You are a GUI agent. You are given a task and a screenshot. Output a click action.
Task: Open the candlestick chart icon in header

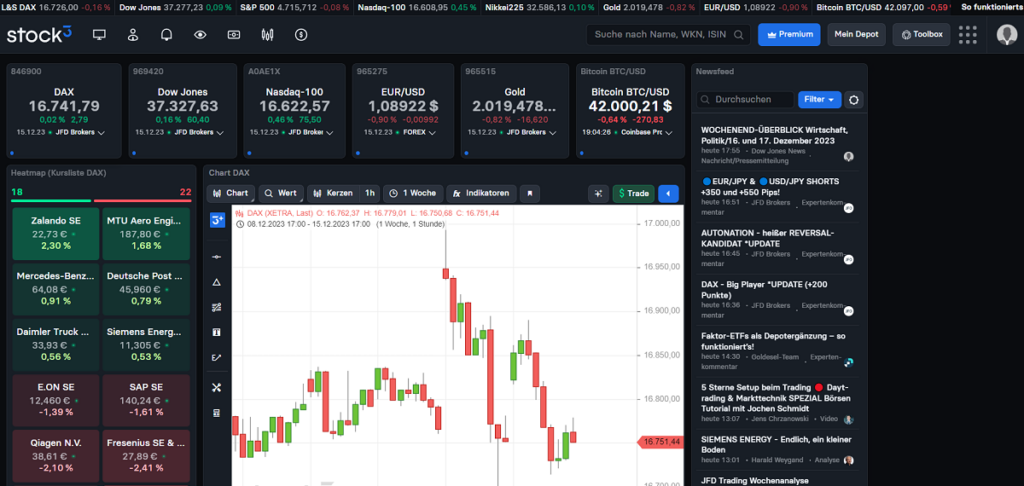tap(267, 35)
